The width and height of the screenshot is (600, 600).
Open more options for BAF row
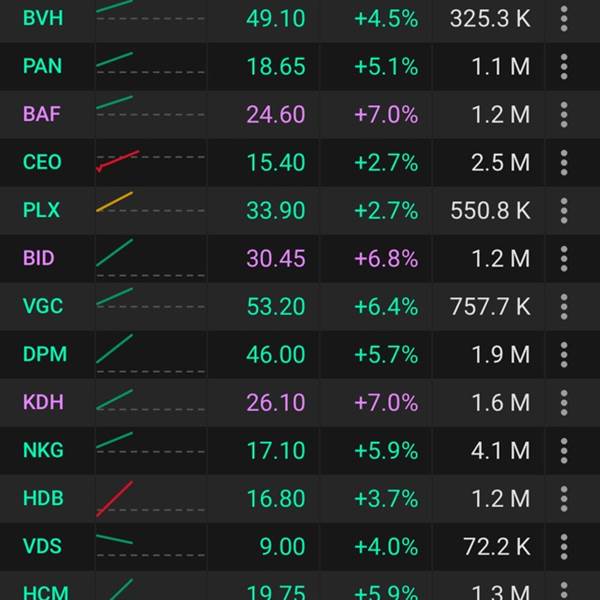tap(564, 114)
